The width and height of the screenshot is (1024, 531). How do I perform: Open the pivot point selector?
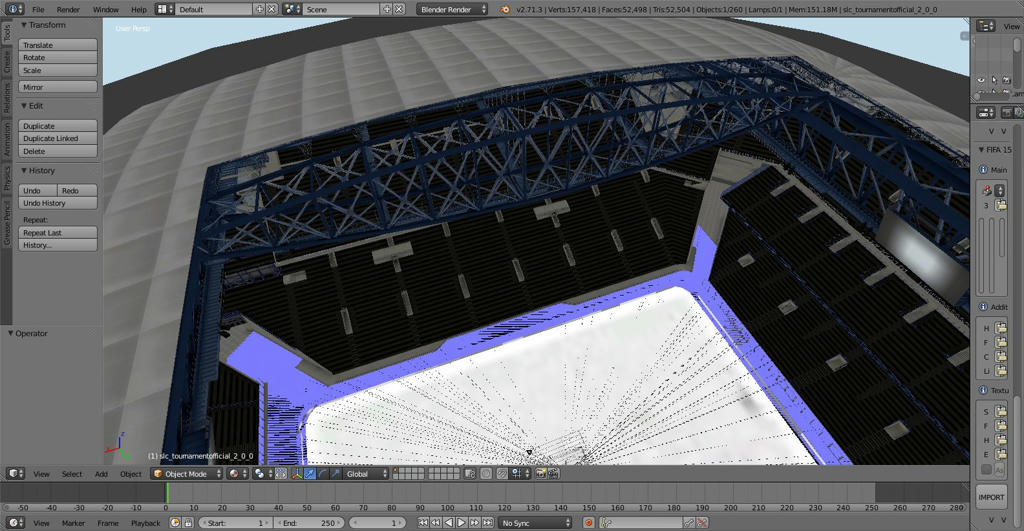pos(264,474)
